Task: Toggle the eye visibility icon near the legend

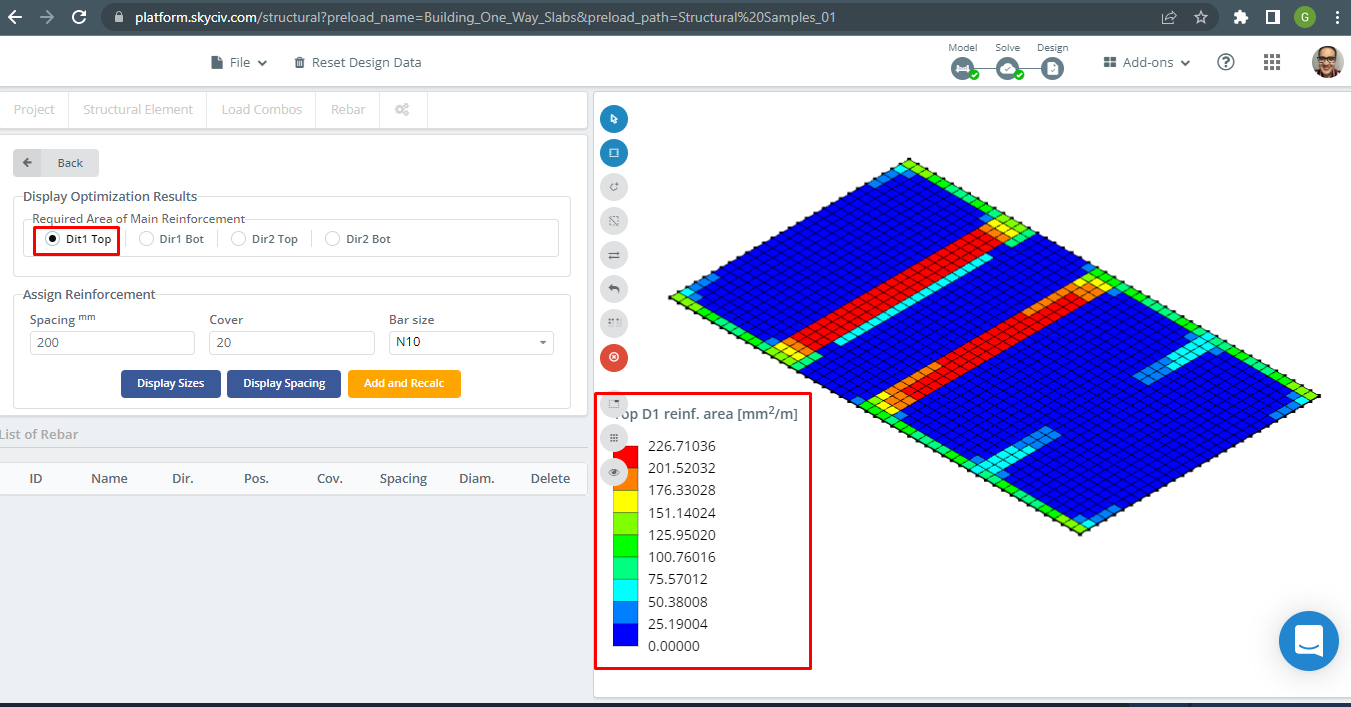Action: click(613, 472)
